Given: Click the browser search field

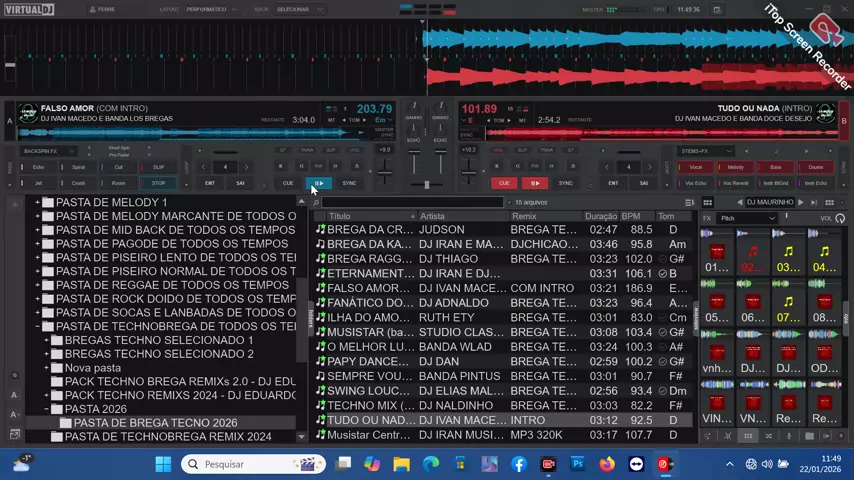Looking at the screenshot, I should pos(410,202).
